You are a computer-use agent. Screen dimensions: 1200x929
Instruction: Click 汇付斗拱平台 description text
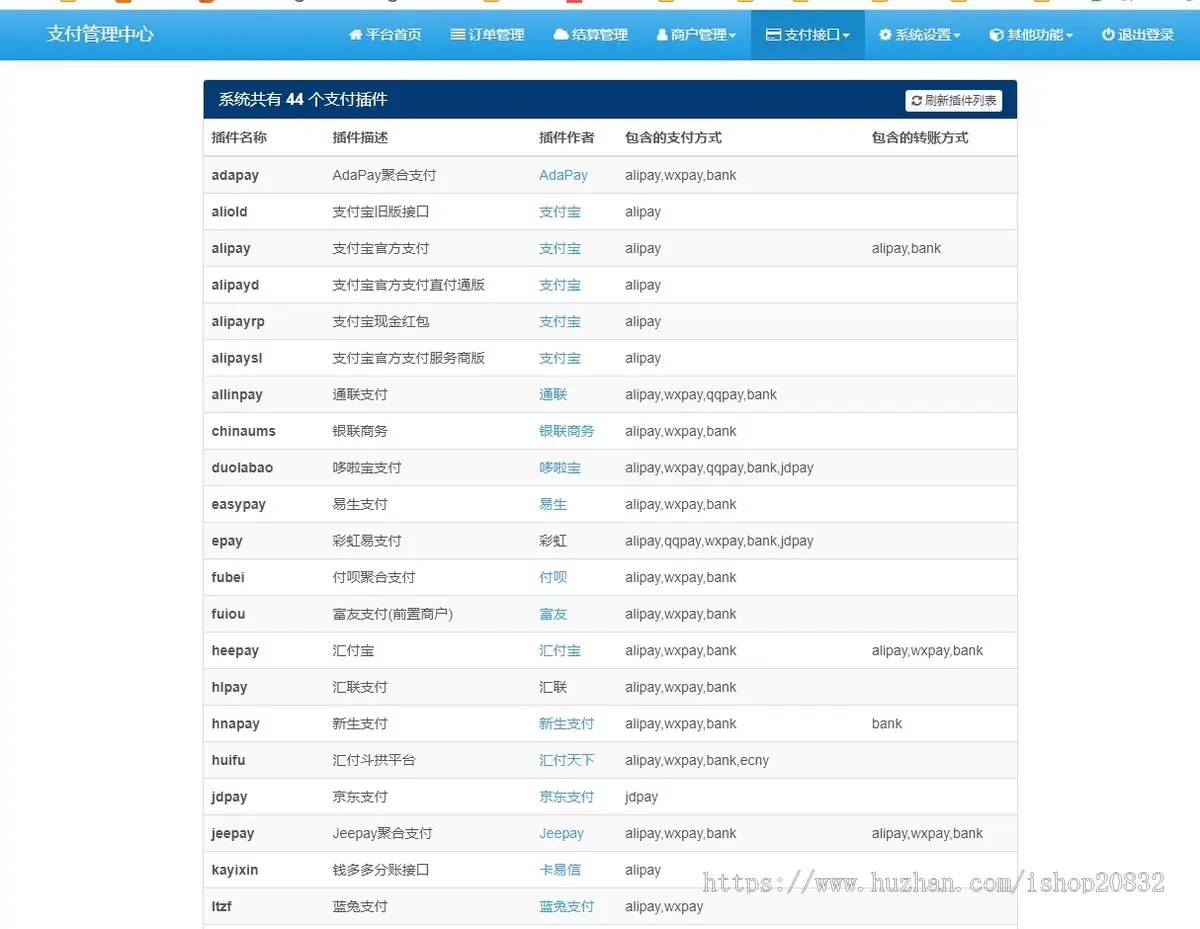374,760
